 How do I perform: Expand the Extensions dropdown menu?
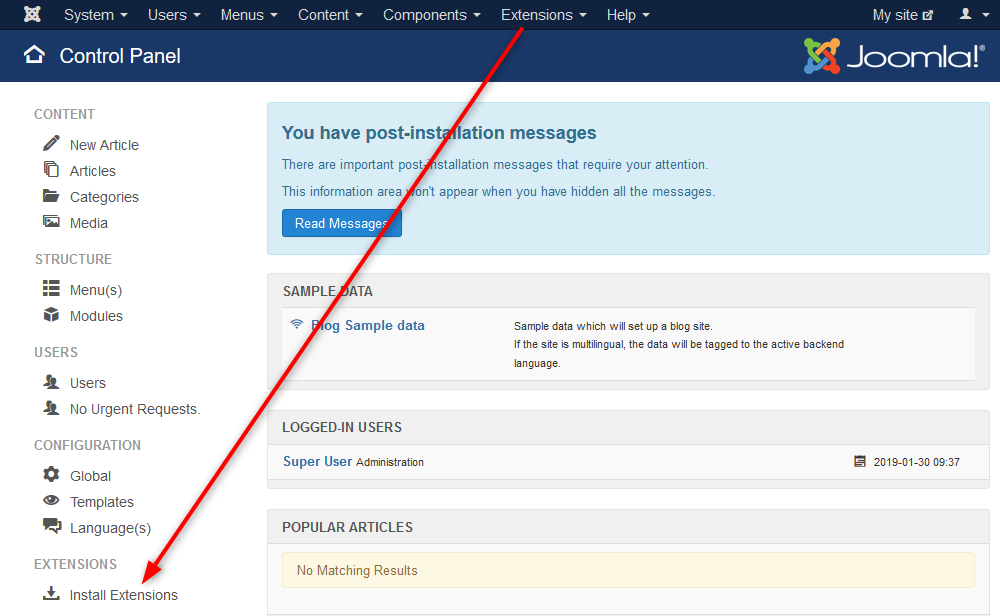(543, 15)
